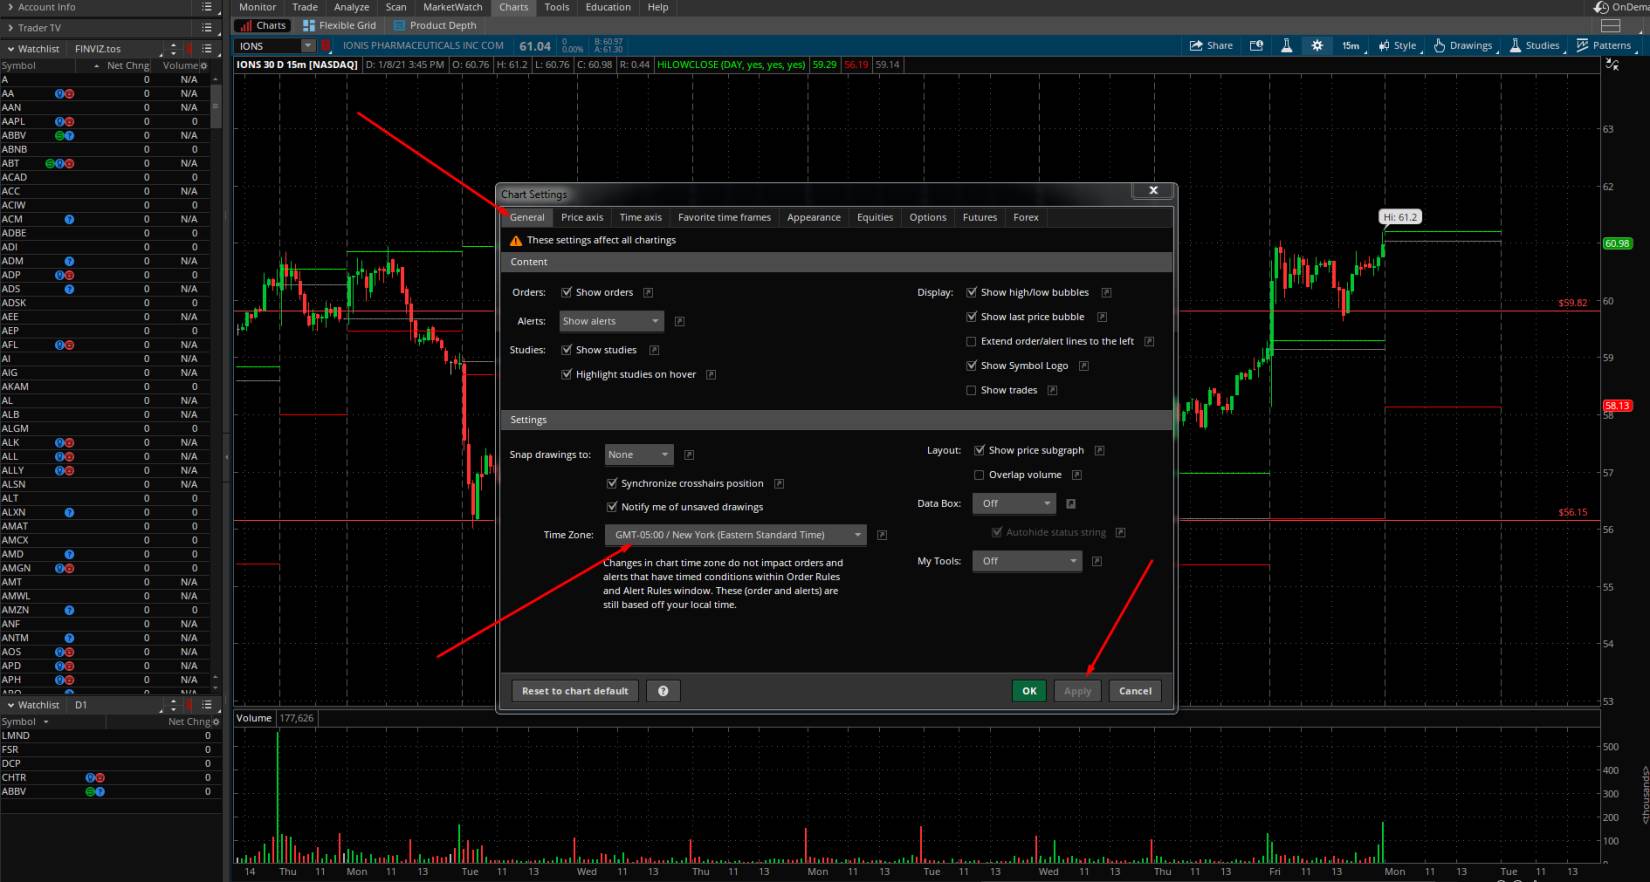Open the Drawings tool menu
Viewport: 1650px width, 882px height.
click(1462, 46)
